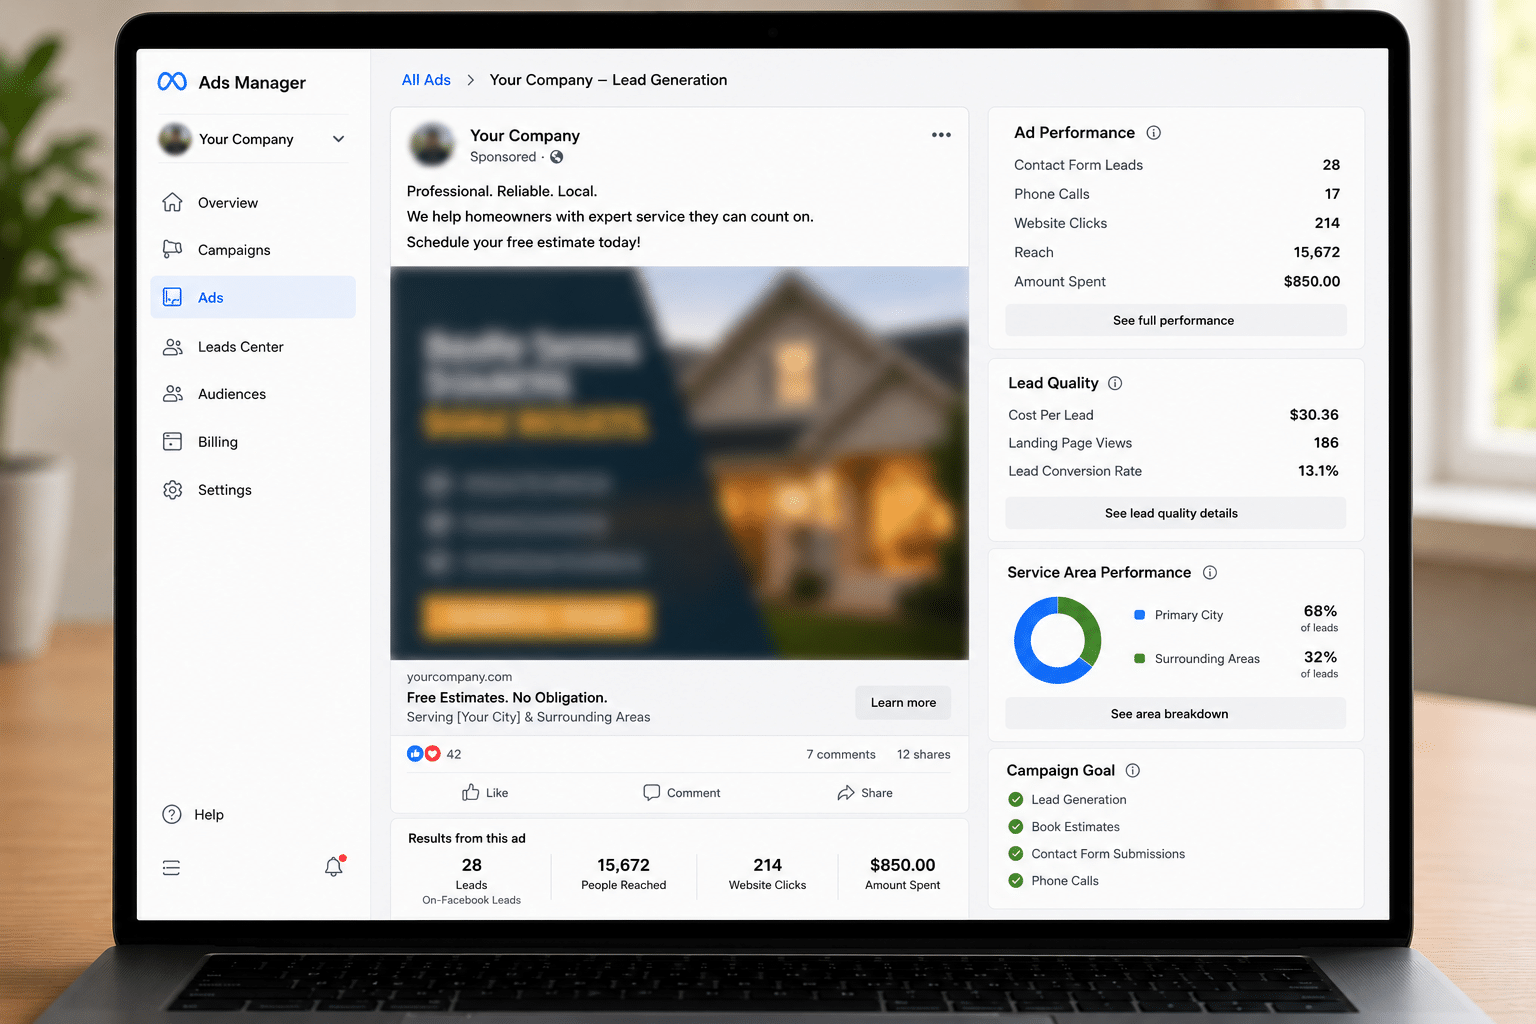Click the Settings gear icon
This screenshot has height=1024, width=1536.
(172, 490)
